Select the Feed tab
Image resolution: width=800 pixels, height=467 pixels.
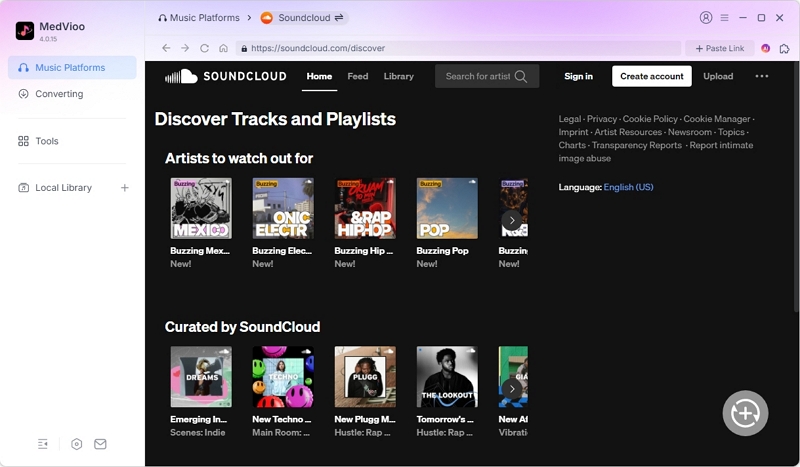[358, 77]
